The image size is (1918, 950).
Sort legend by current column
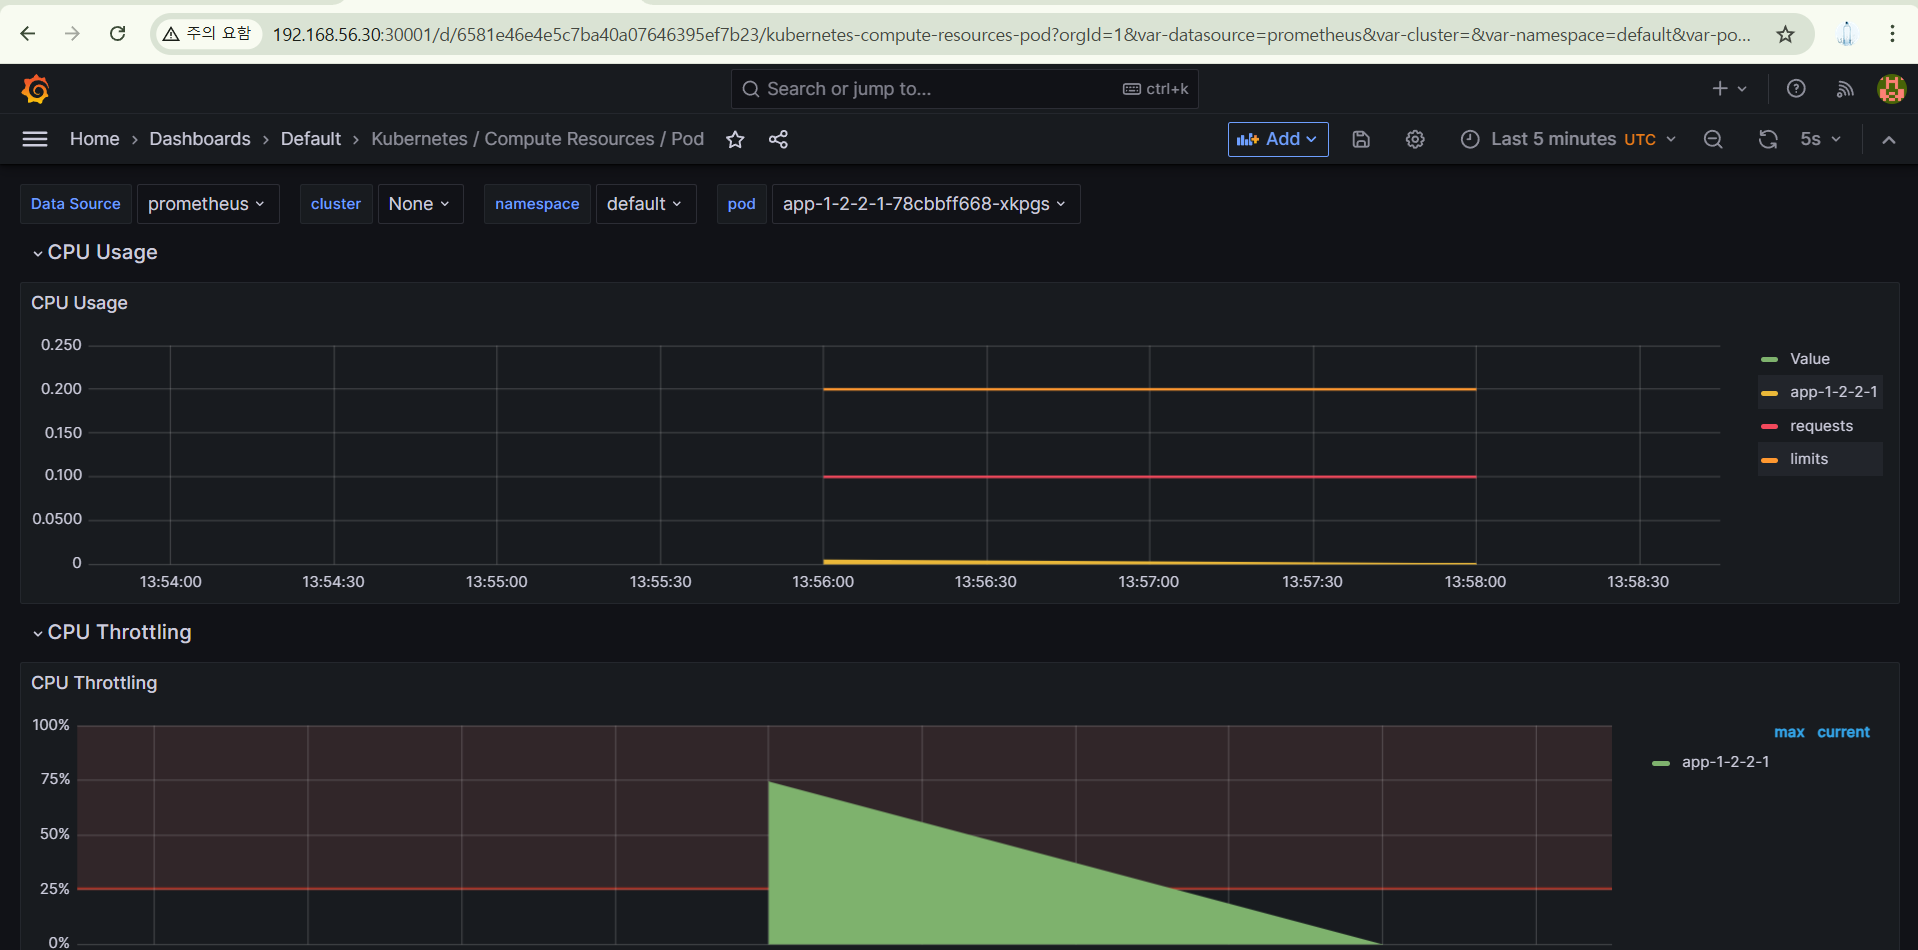[x=1843, y=732]
